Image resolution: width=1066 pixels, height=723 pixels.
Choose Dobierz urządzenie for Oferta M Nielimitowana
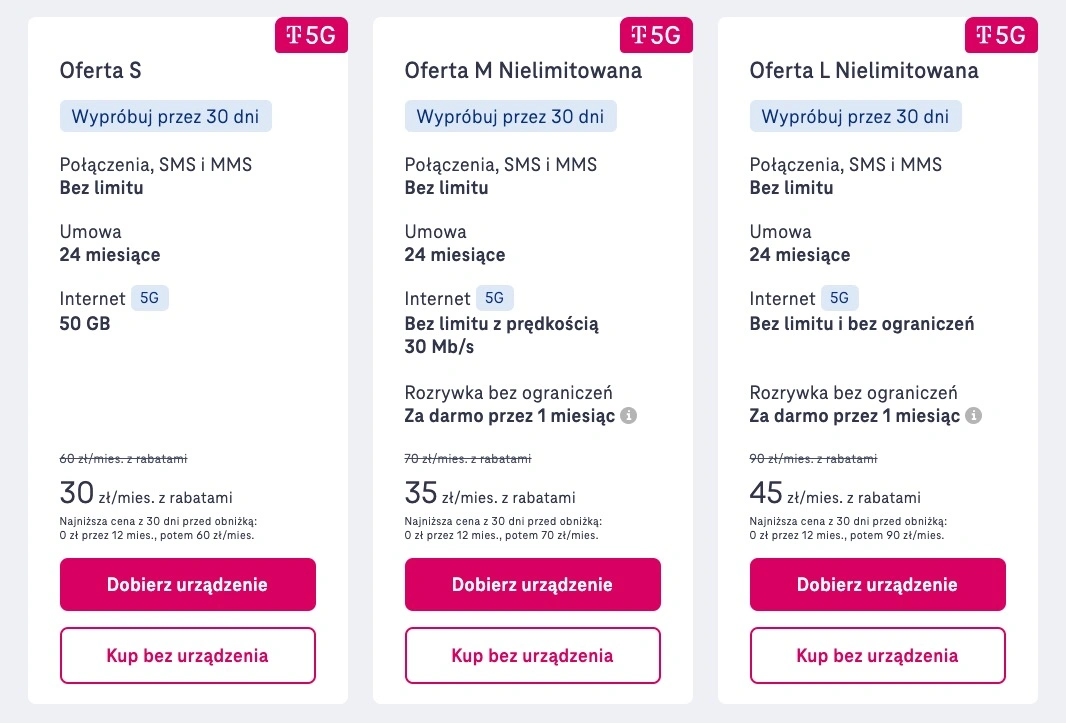[x=532, y=584]
